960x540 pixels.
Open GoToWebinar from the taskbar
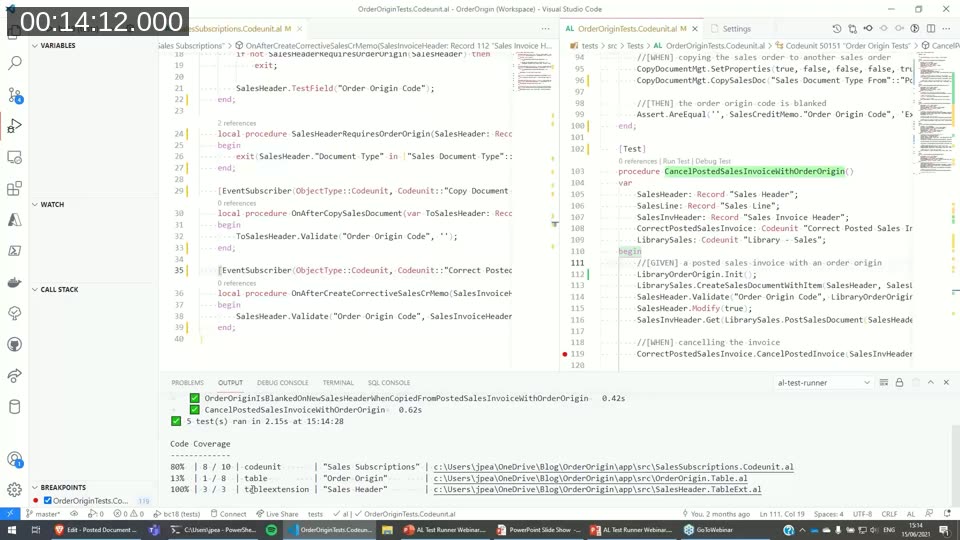pyautogui.click(x=709, y=530)
